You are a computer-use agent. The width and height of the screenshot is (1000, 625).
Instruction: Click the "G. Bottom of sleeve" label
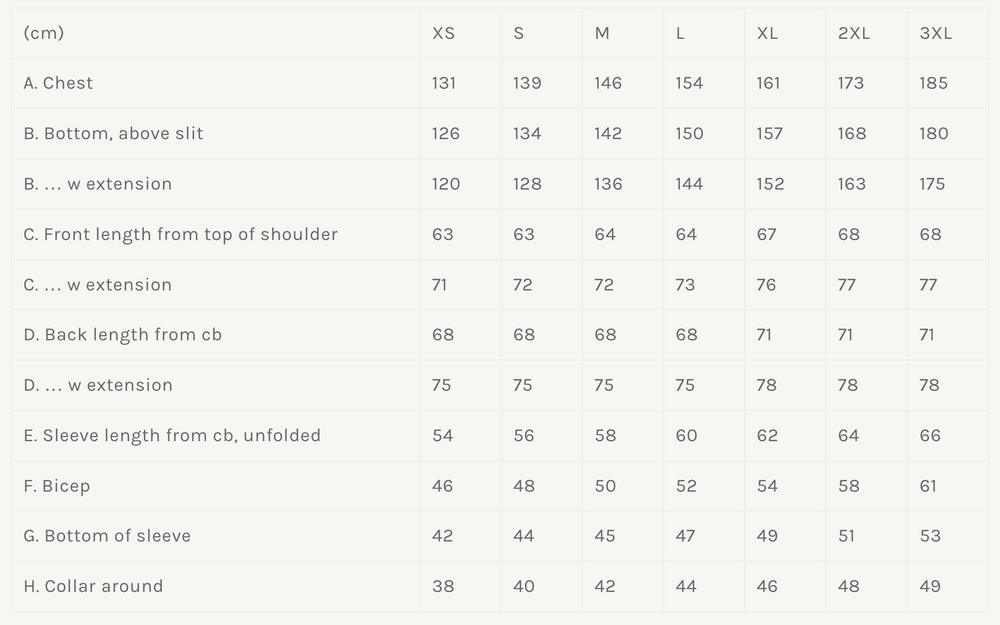tap(107, 536)
